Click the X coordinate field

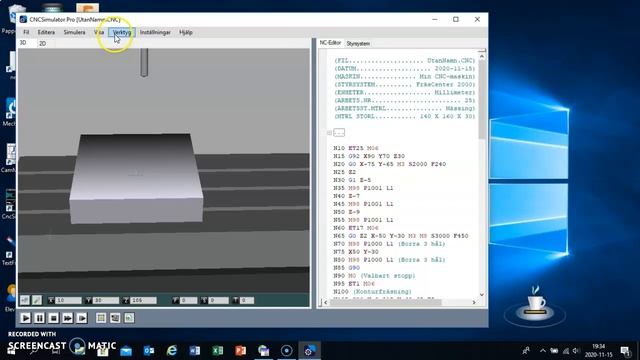pyautogui.click(x=68, y=300)
